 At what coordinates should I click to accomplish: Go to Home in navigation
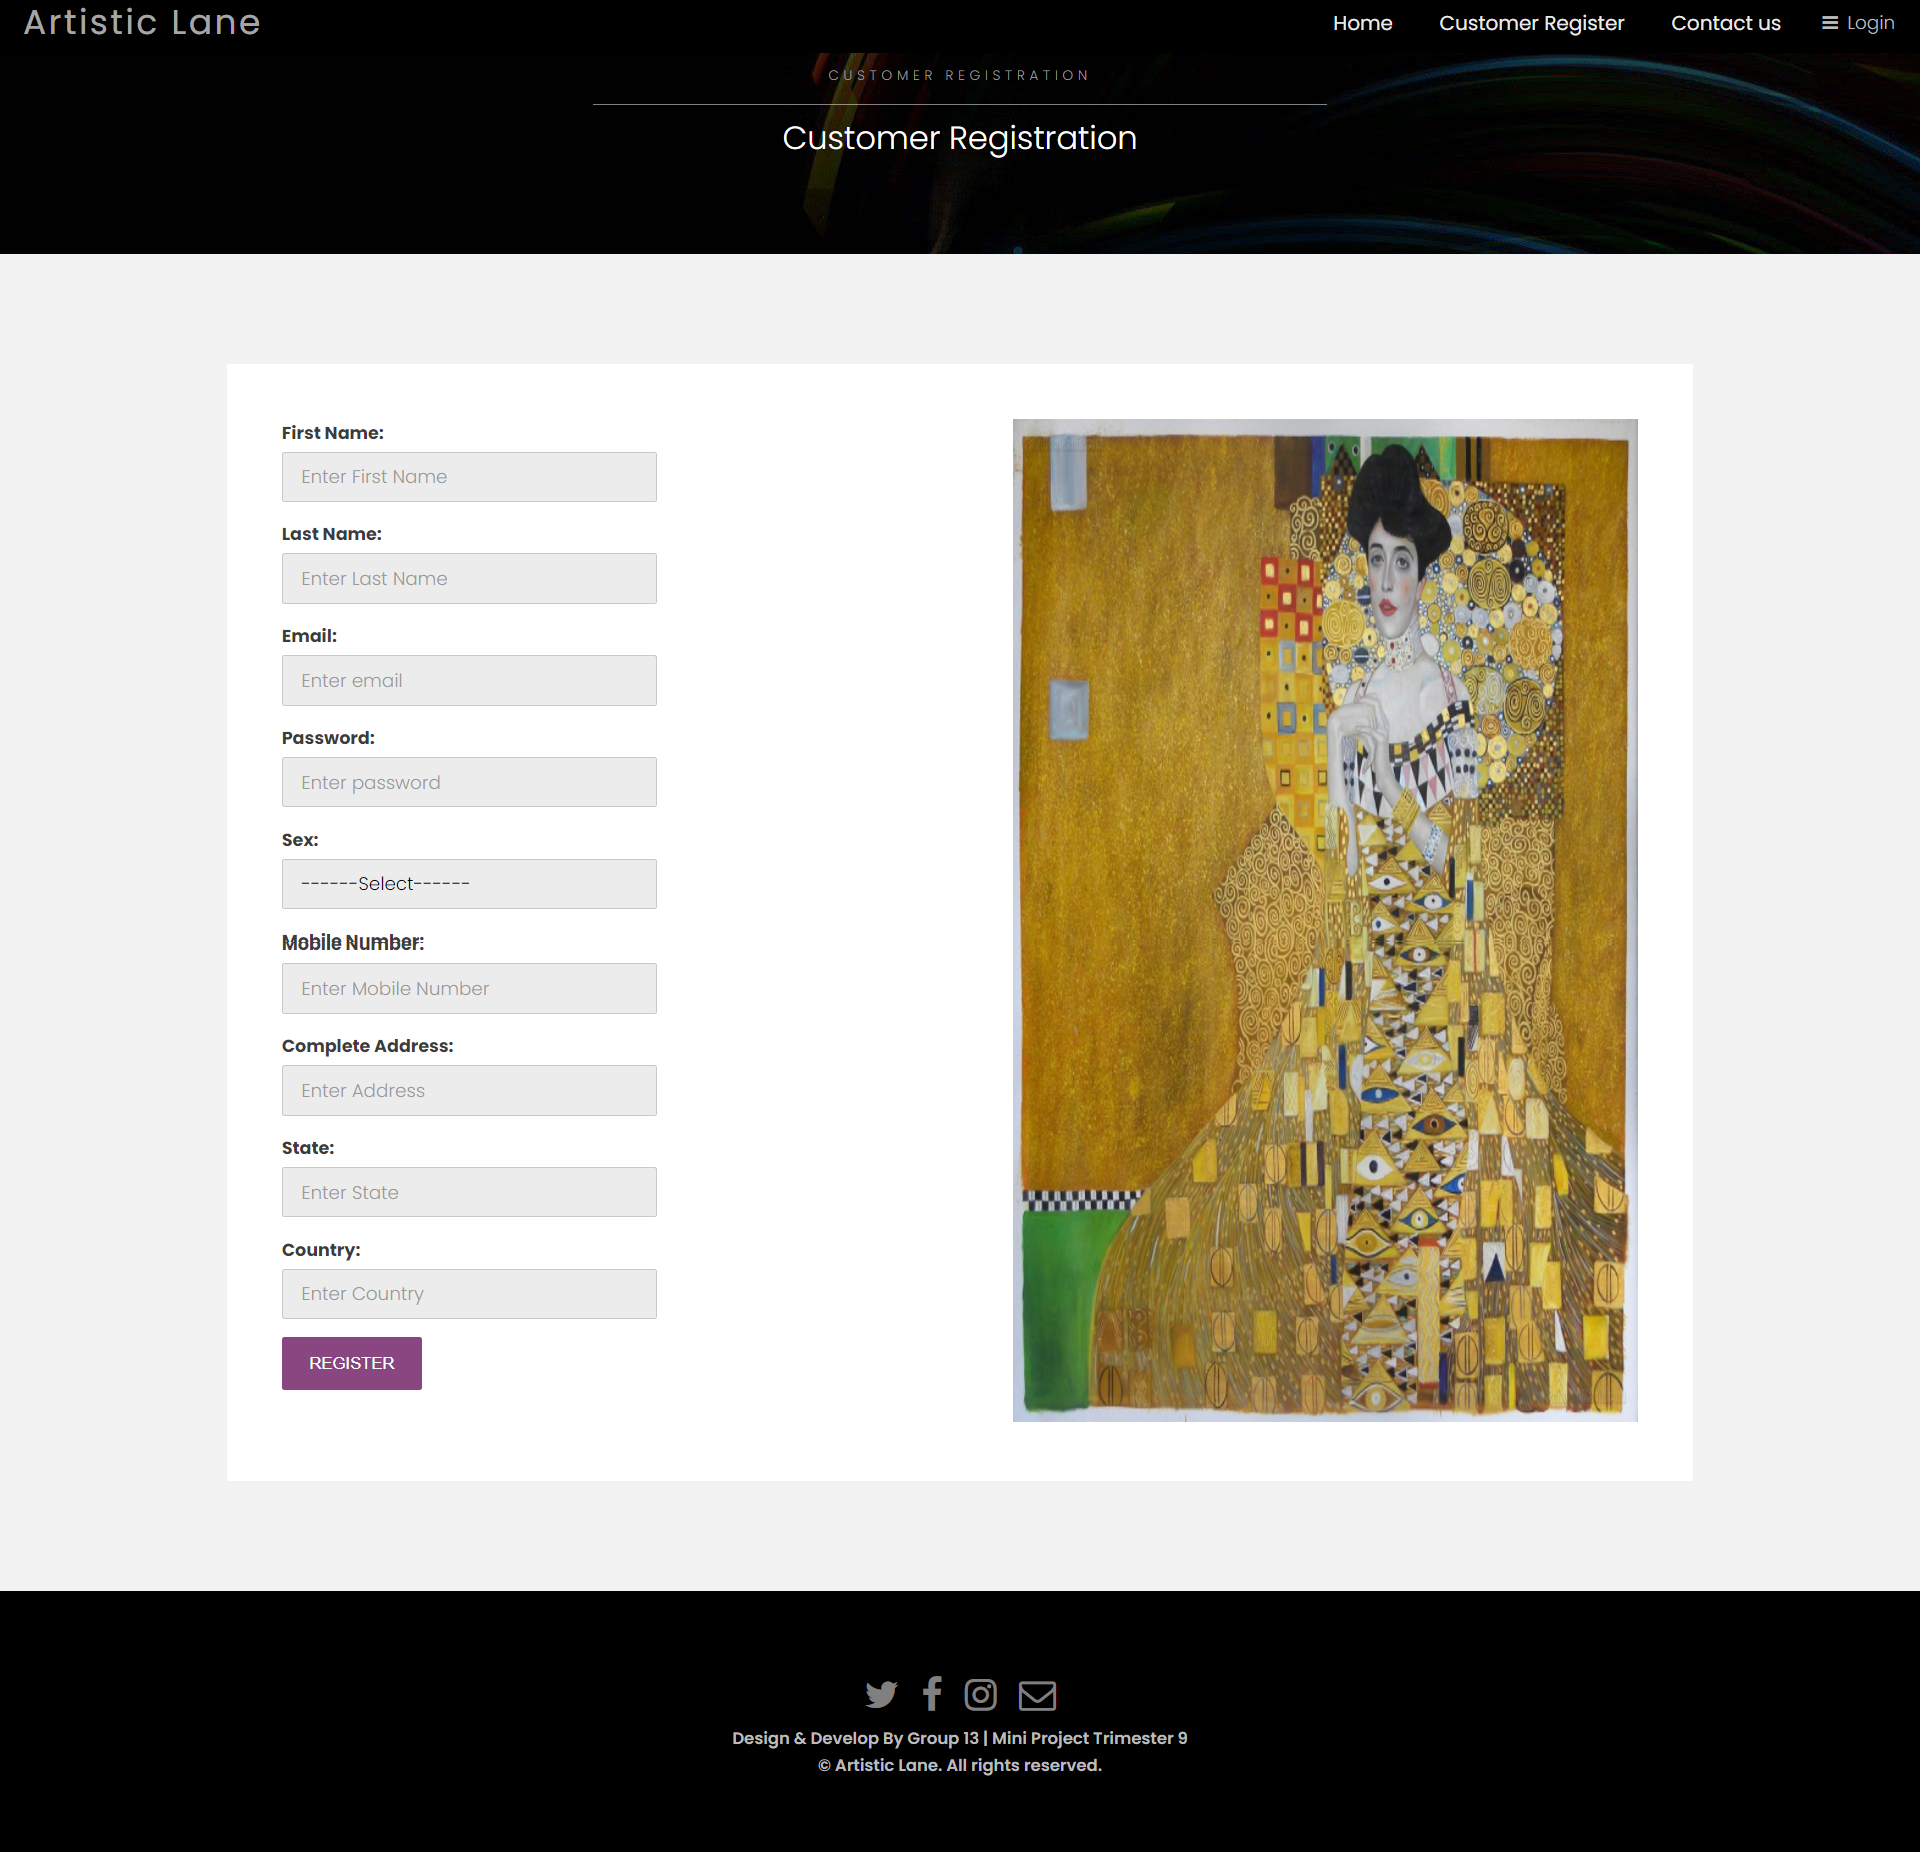(1362, 23)
